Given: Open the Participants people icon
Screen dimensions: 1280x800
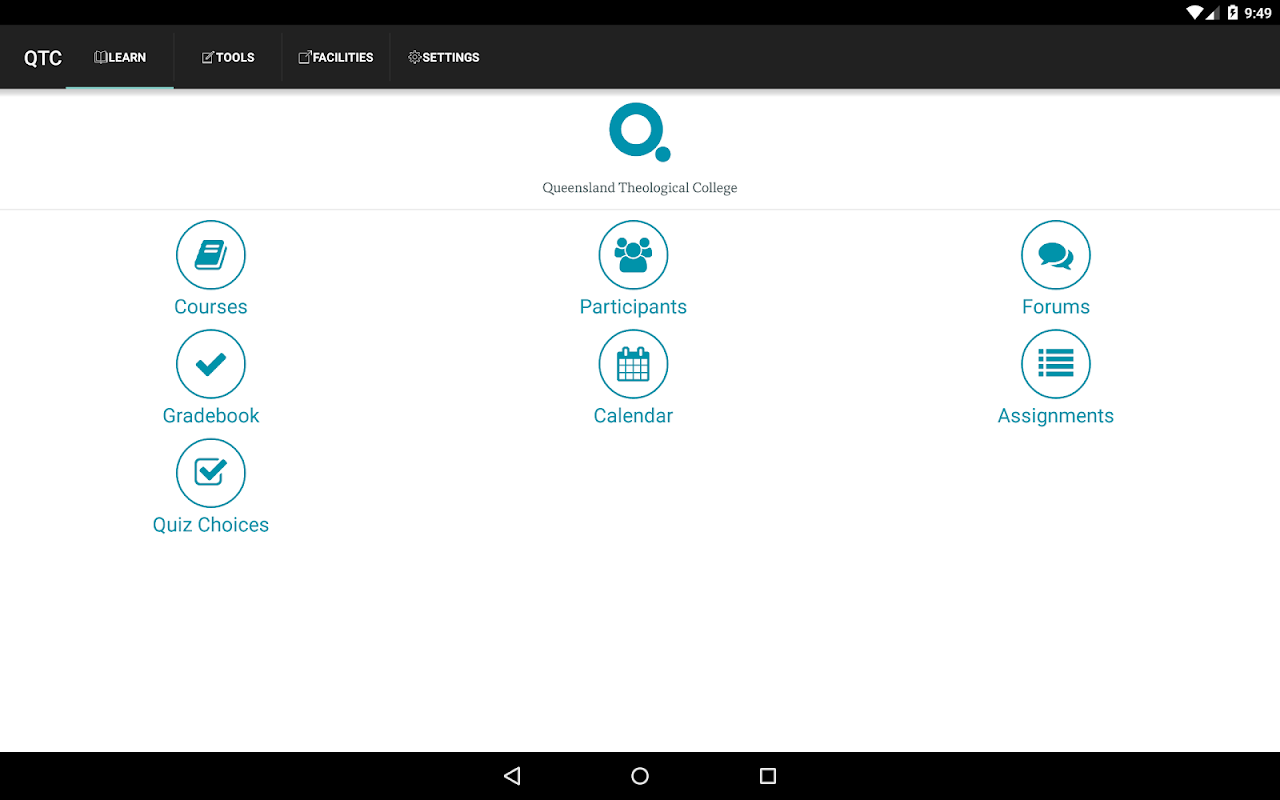Looking at the screenshot, I should (x=633, y=255).
